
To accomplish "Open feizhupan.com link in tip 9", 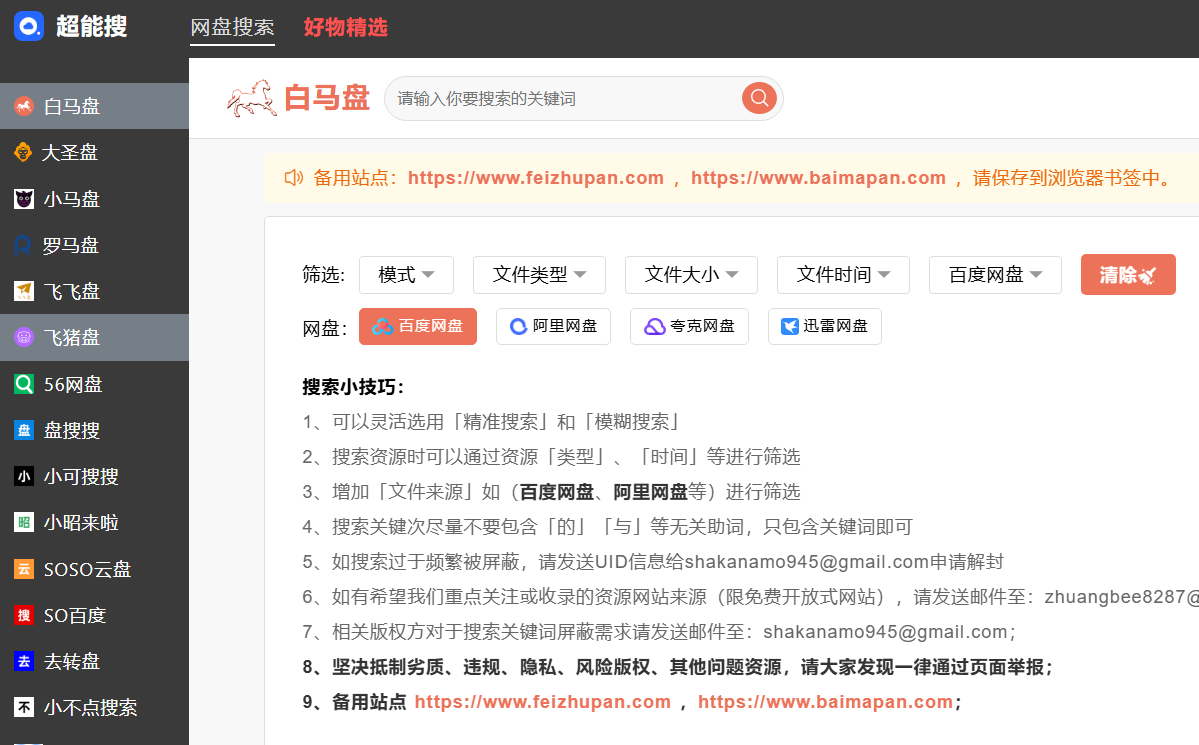I will 542,701.
